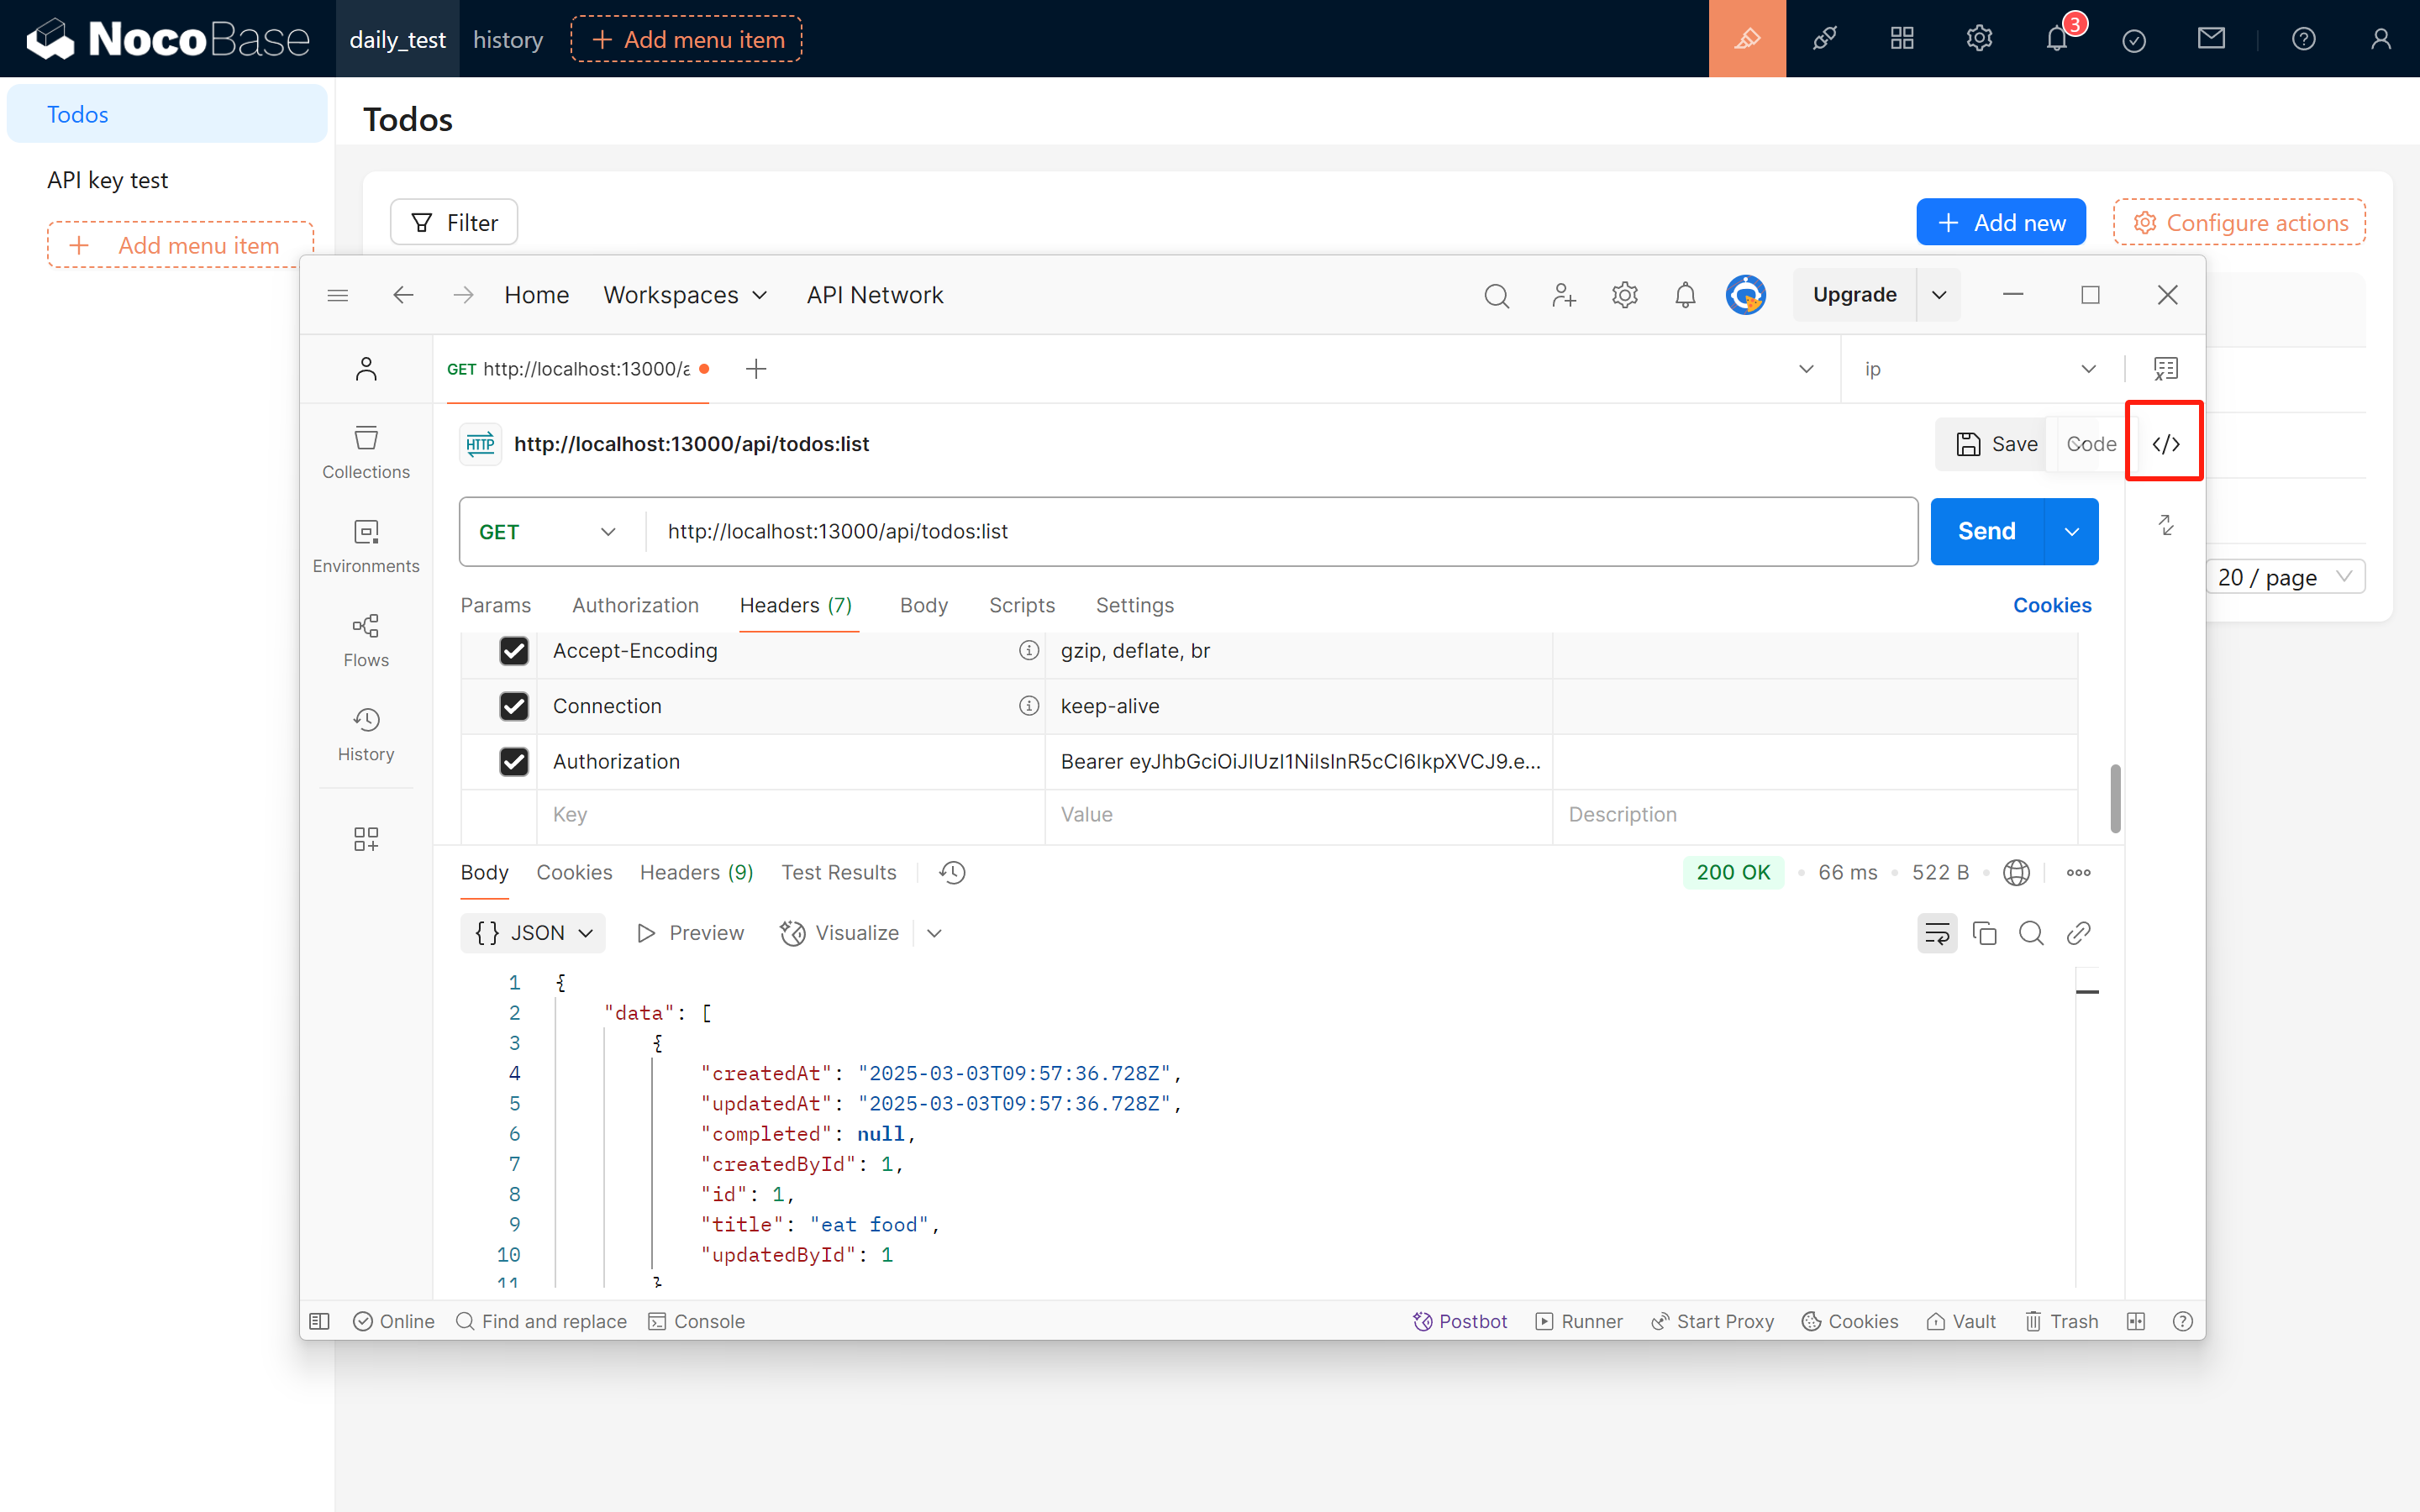
Task: Disable the Authorization header checkbox
Action: click(x=514, y=762)
